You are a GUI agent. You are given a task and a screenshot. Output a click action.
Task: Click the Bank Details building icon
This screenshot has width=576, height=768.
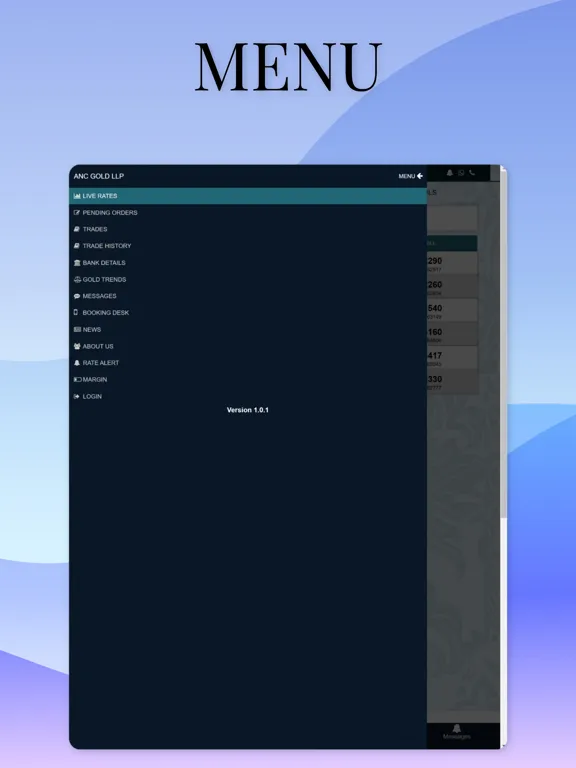click(77, 263)
